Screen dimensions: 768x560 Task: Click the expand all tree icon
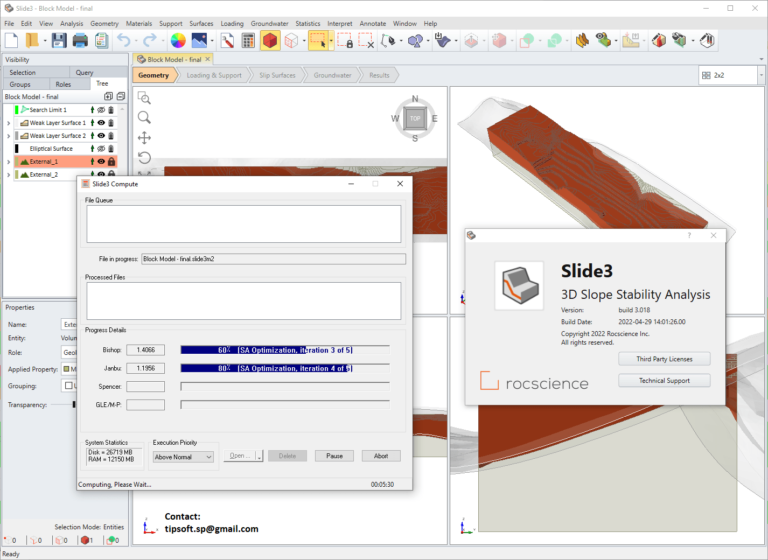[108, 97]
